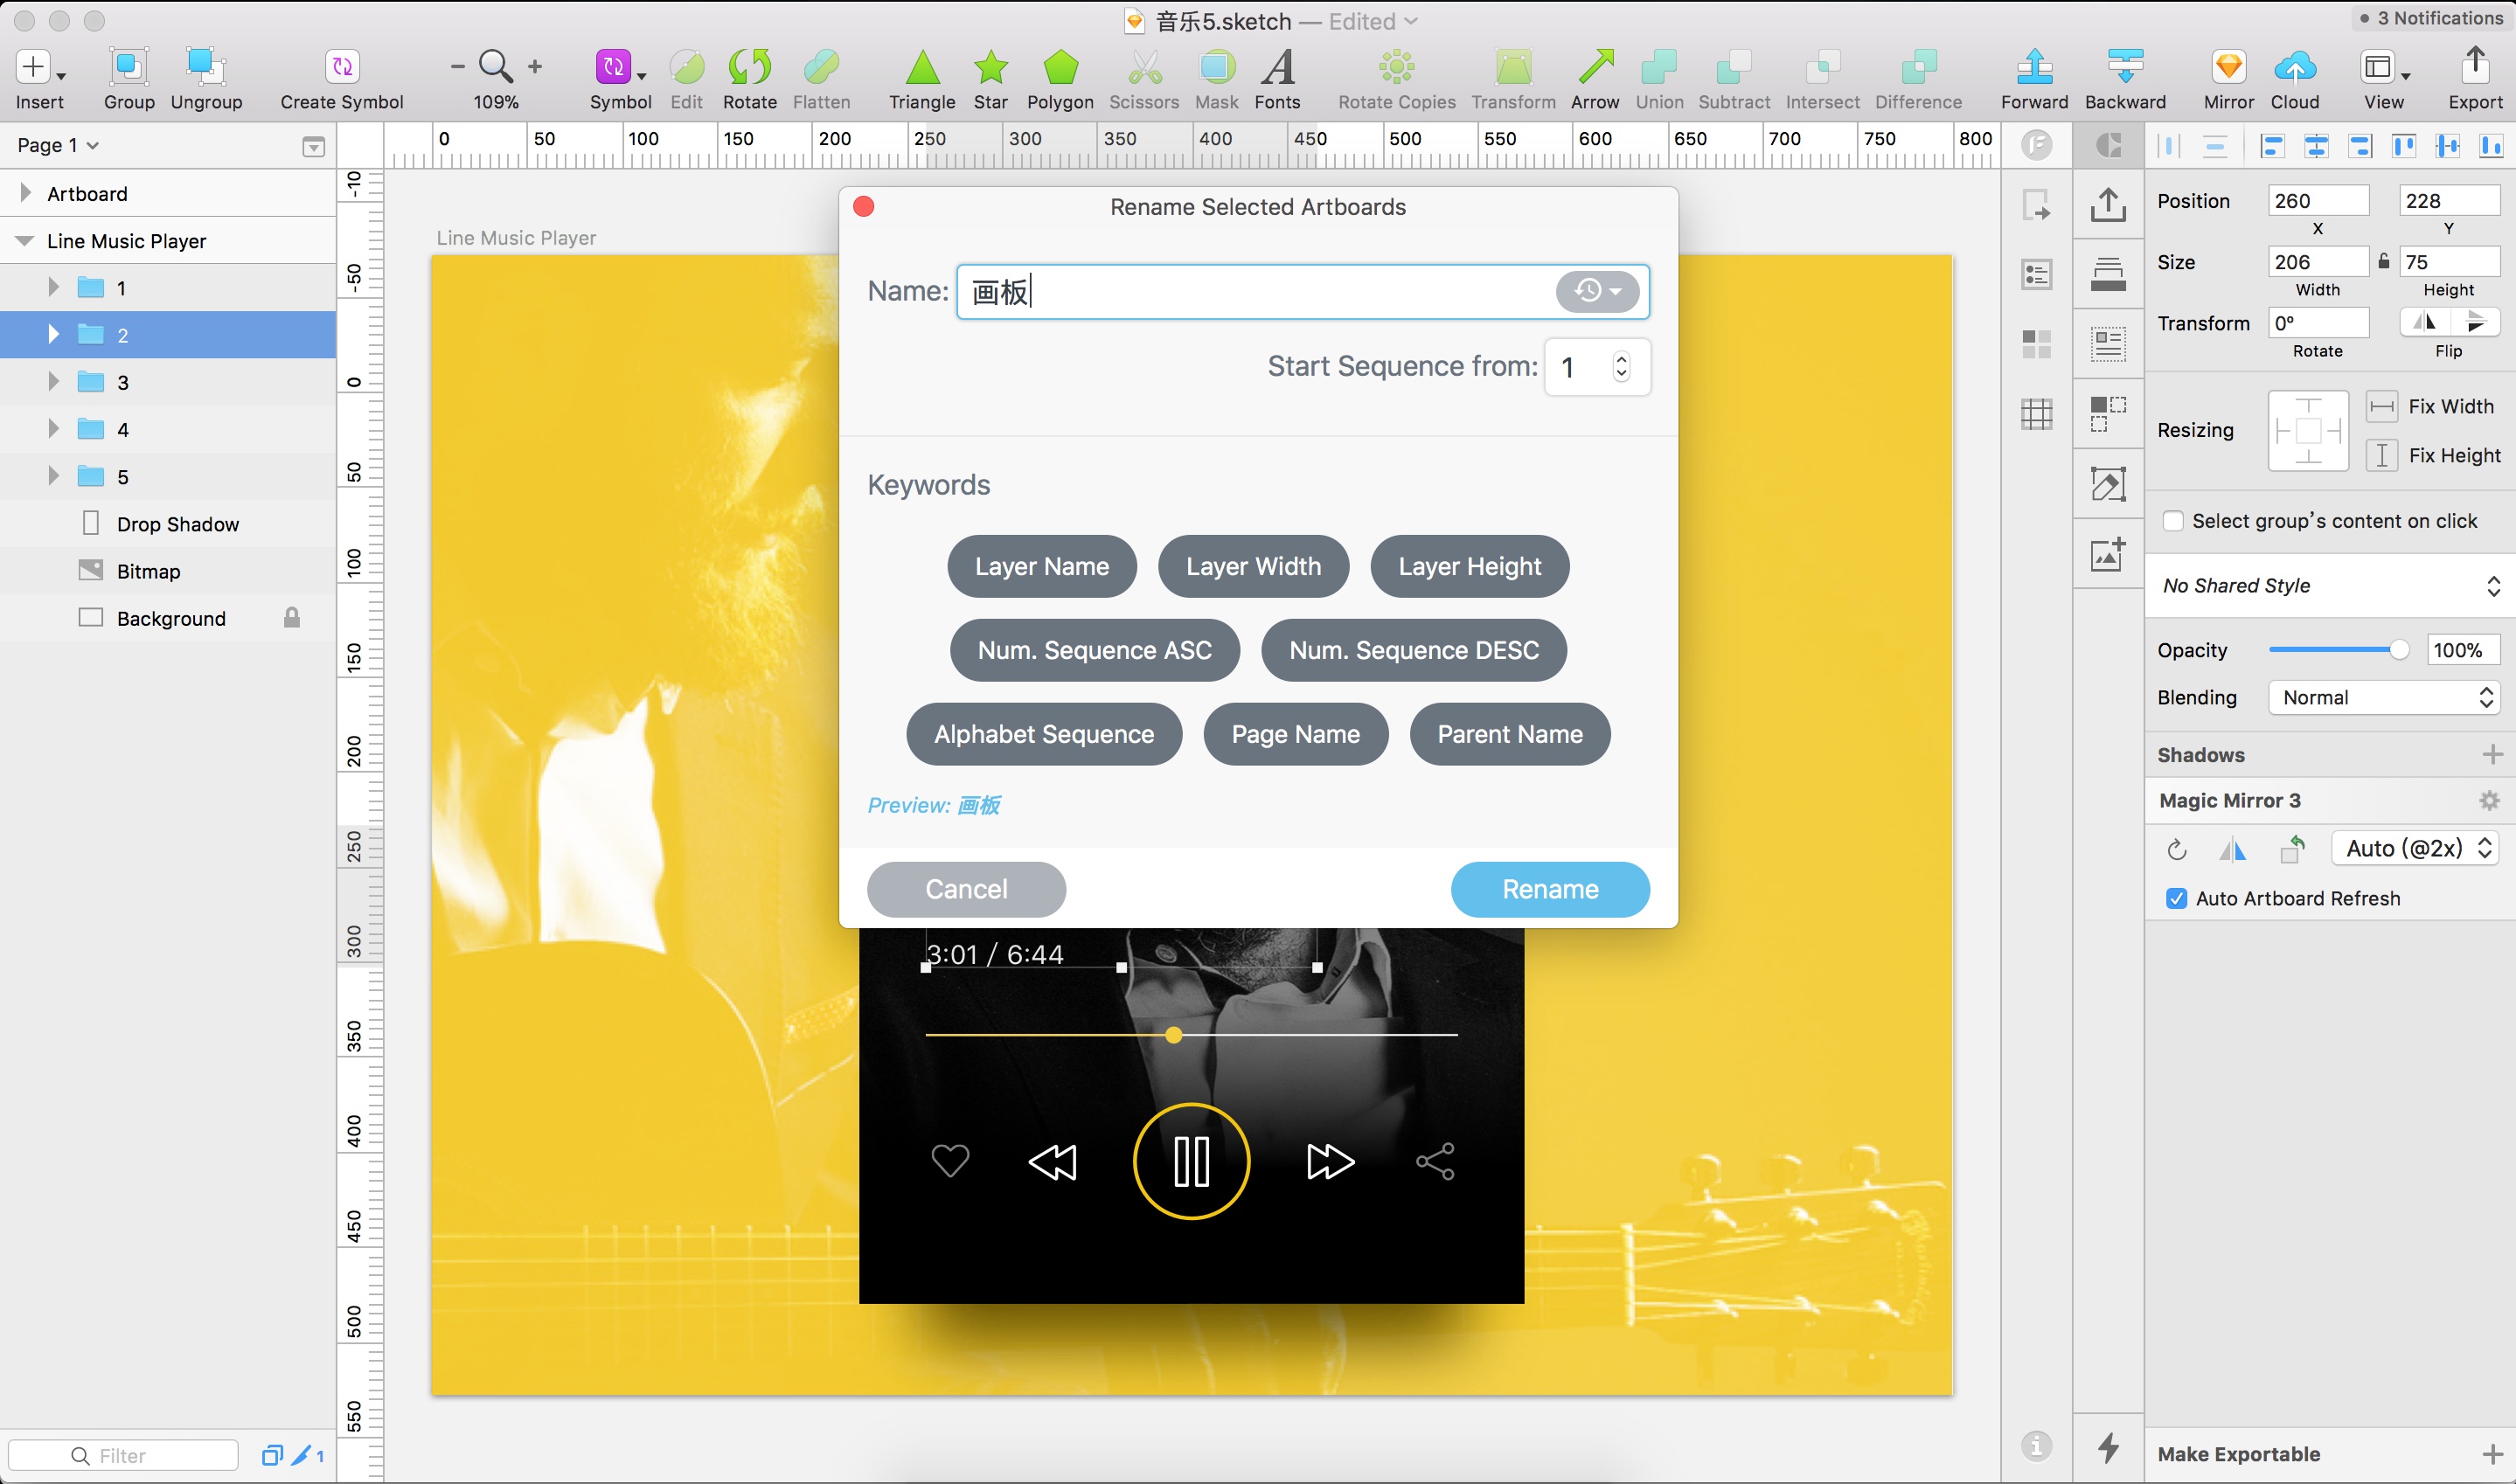Screen dimensions: 2516x1484
Task: Select the Triangle shape tool
Action: (x=922, y=67)
